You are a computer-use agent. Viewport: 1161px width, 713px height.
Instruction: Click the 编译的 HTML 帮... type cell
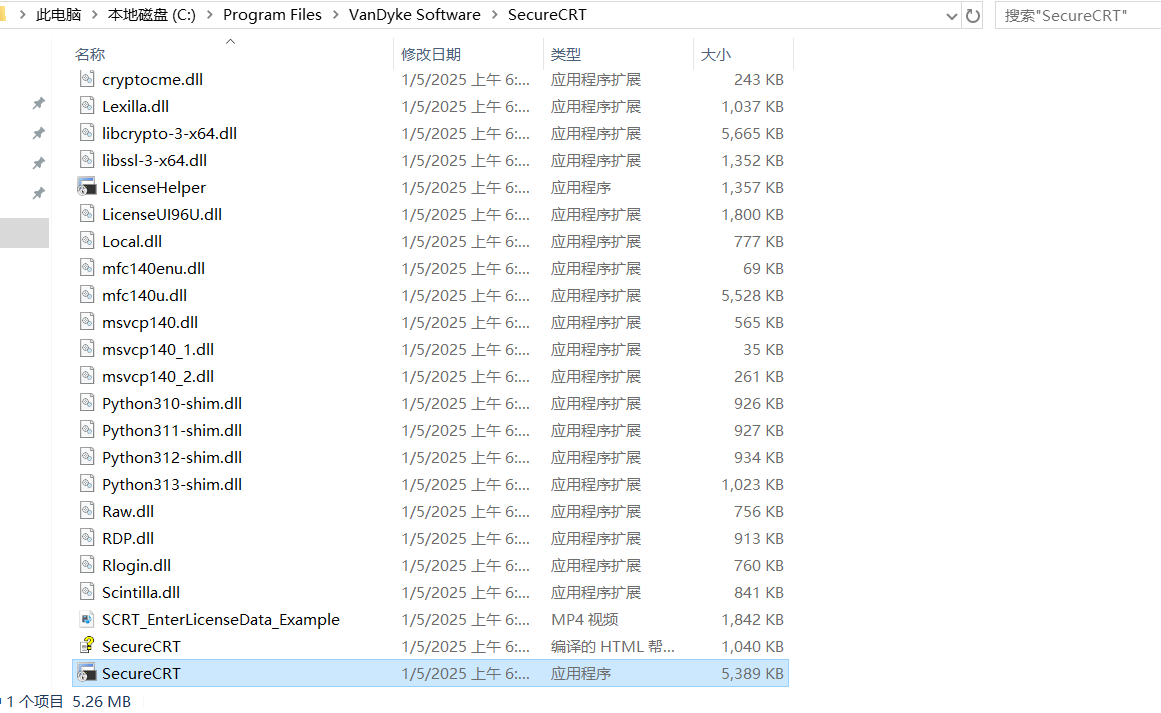613,646
